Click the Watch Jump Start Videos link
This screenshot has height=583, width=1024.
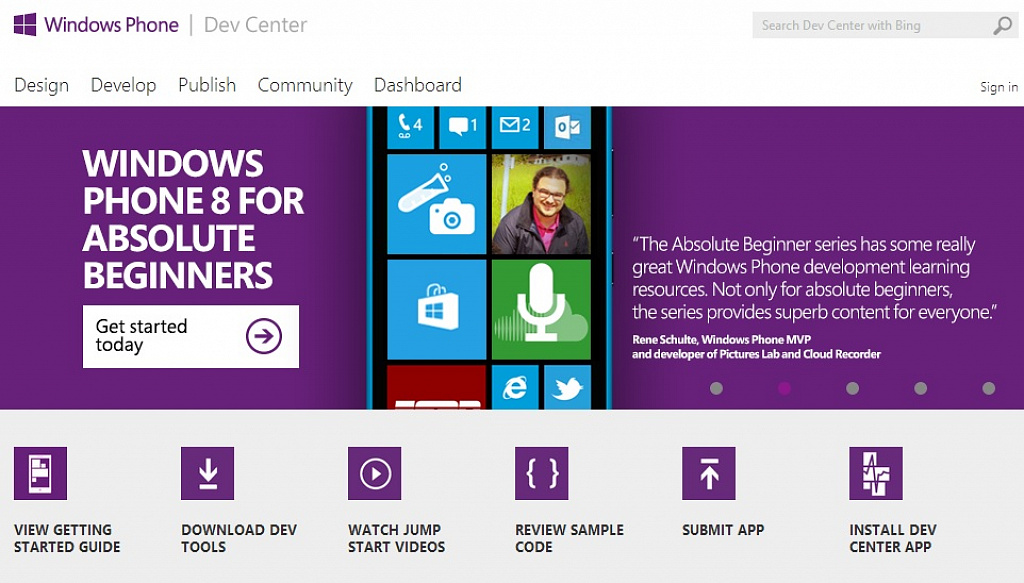point(396,539)
